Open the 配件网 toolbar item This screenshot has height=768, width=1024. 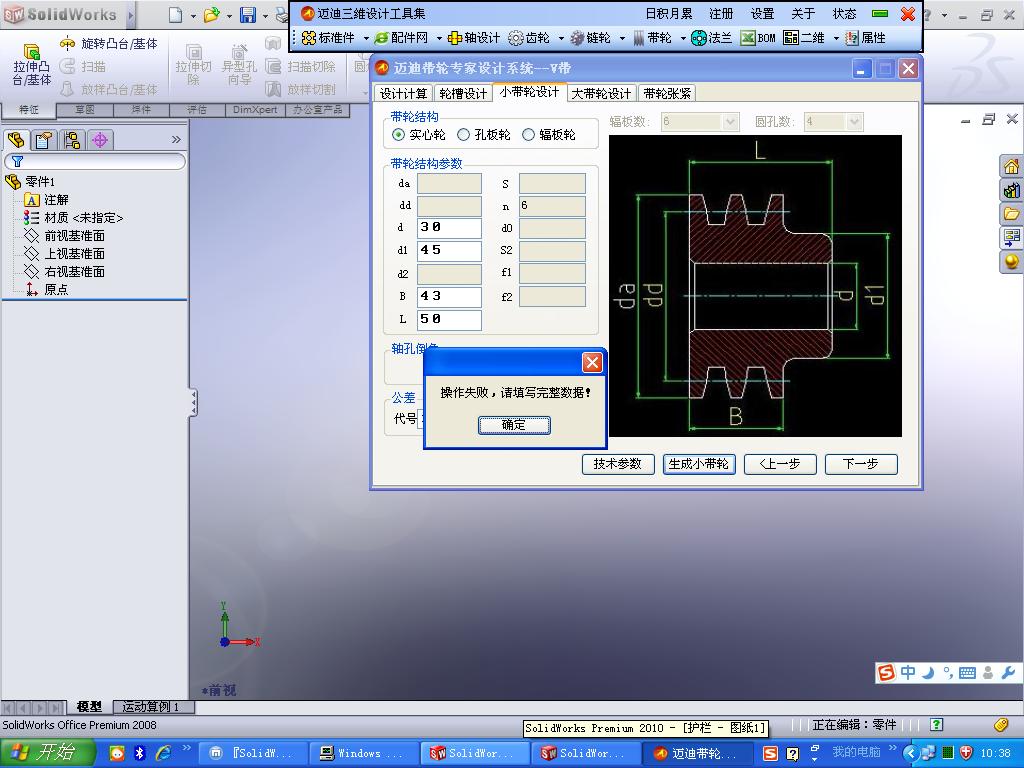[400, 38]
